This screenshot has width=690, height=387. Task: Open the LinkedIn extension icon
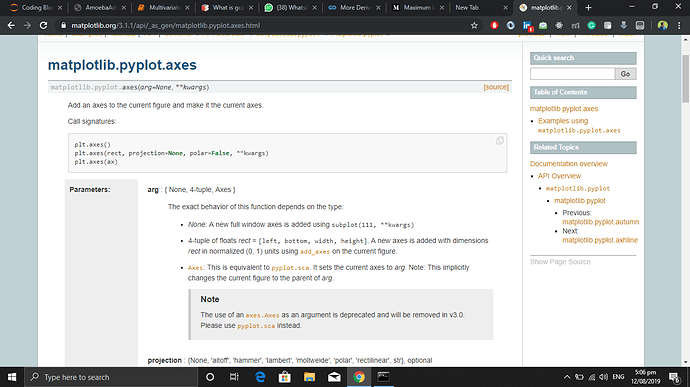tap(527, 26)
